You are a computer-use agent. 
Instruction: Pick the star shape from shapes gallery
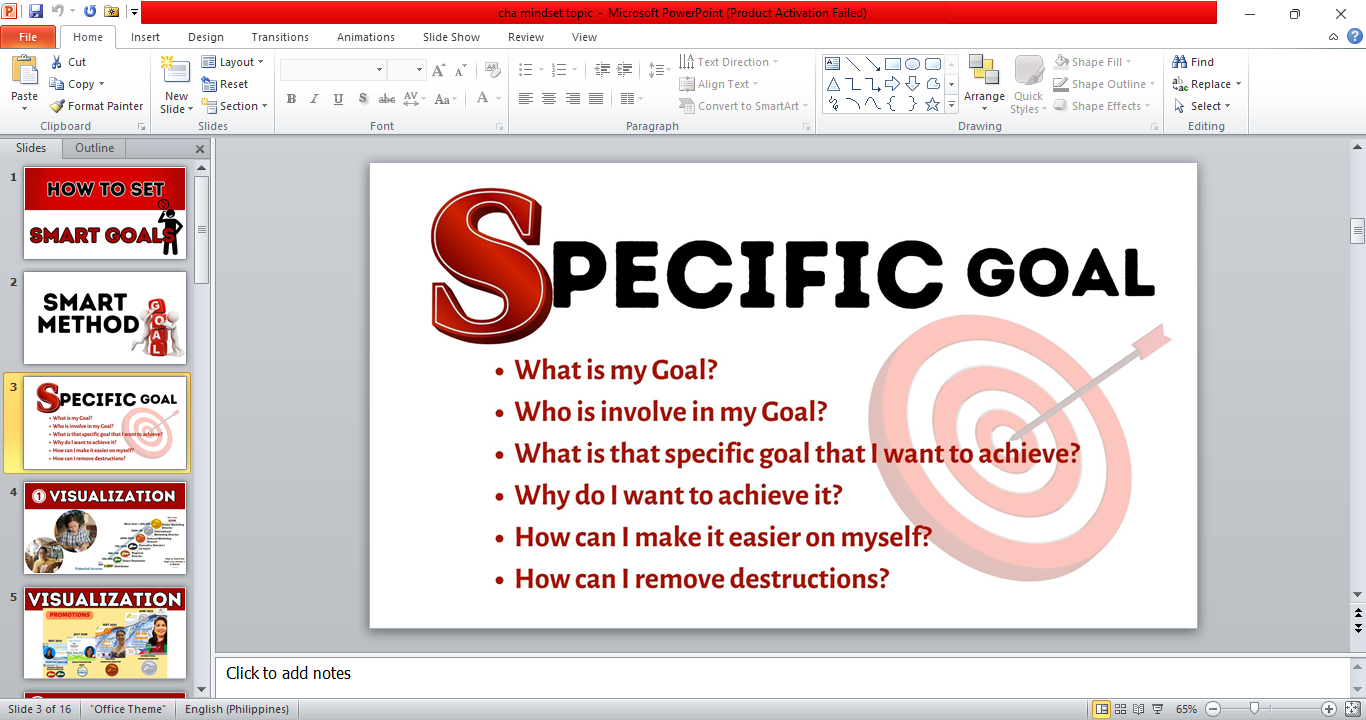(933, 103)
